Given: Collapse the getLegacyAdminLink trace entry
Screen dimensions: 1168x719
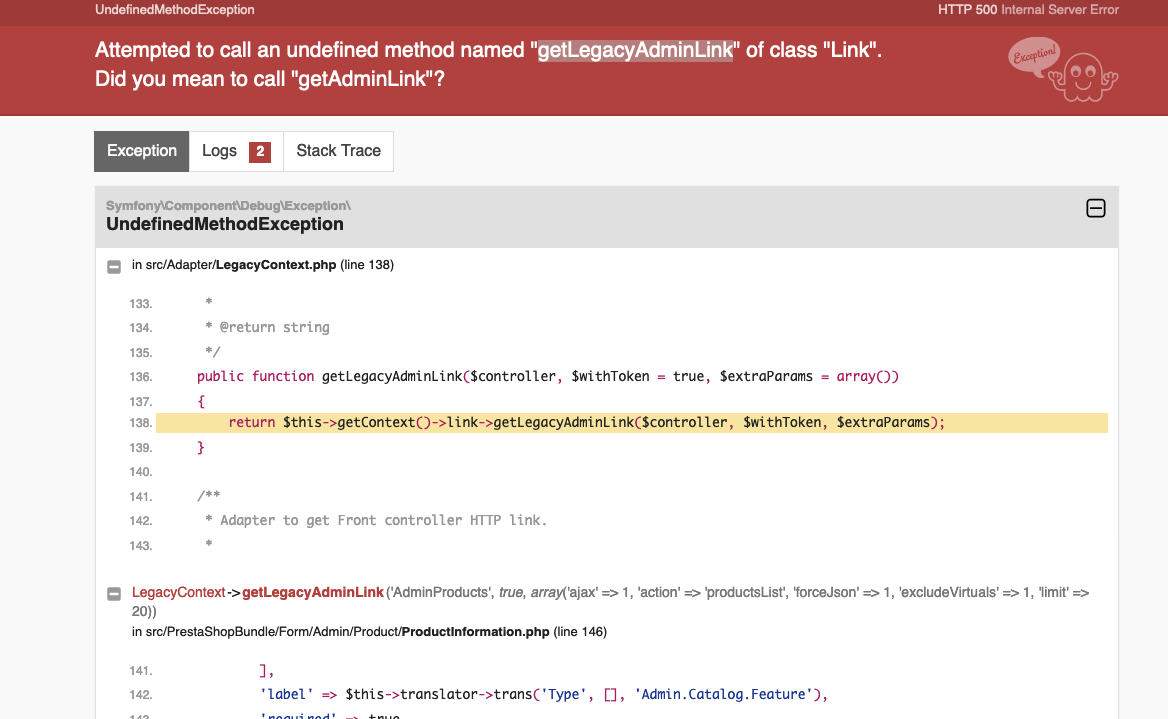Looking at the screenshot, I should pos(114,594).
